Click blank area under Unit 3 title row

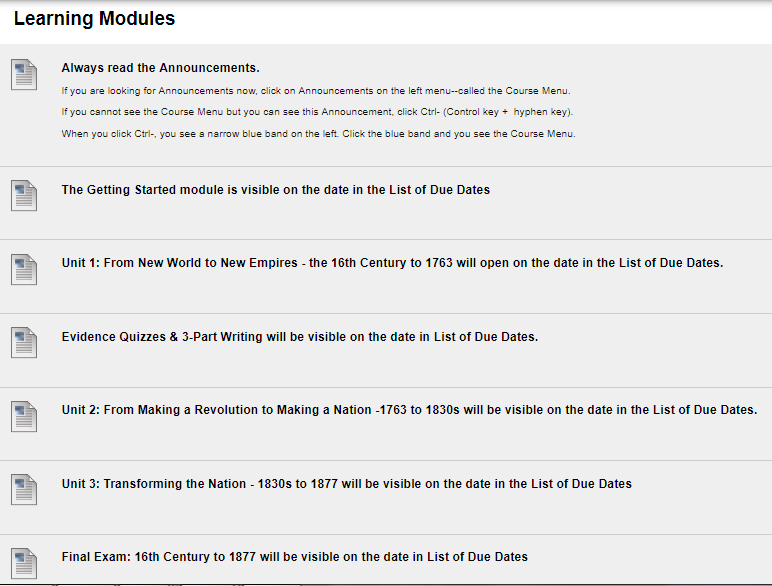pos(394,513)
